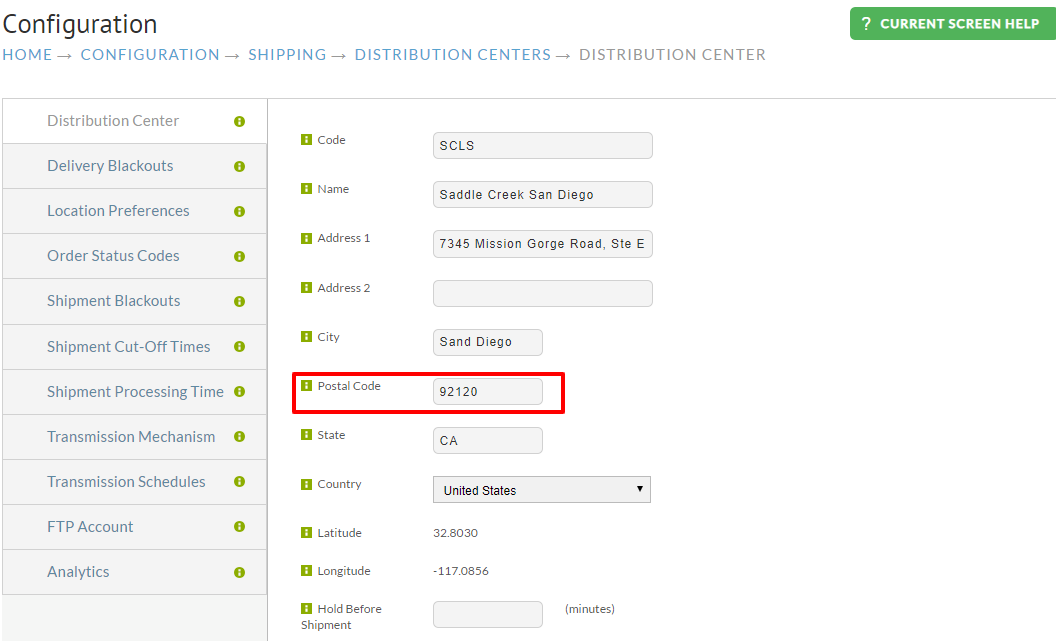This screenshot has height=641, width=1056.
Task: Click info icon beside Delivery Blackouts tab
Action: (239, 166)
